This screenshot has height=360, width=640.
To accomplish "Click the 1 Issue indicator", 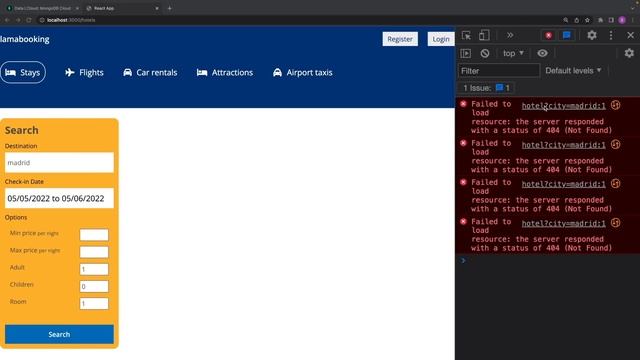I will pos(486,88).
